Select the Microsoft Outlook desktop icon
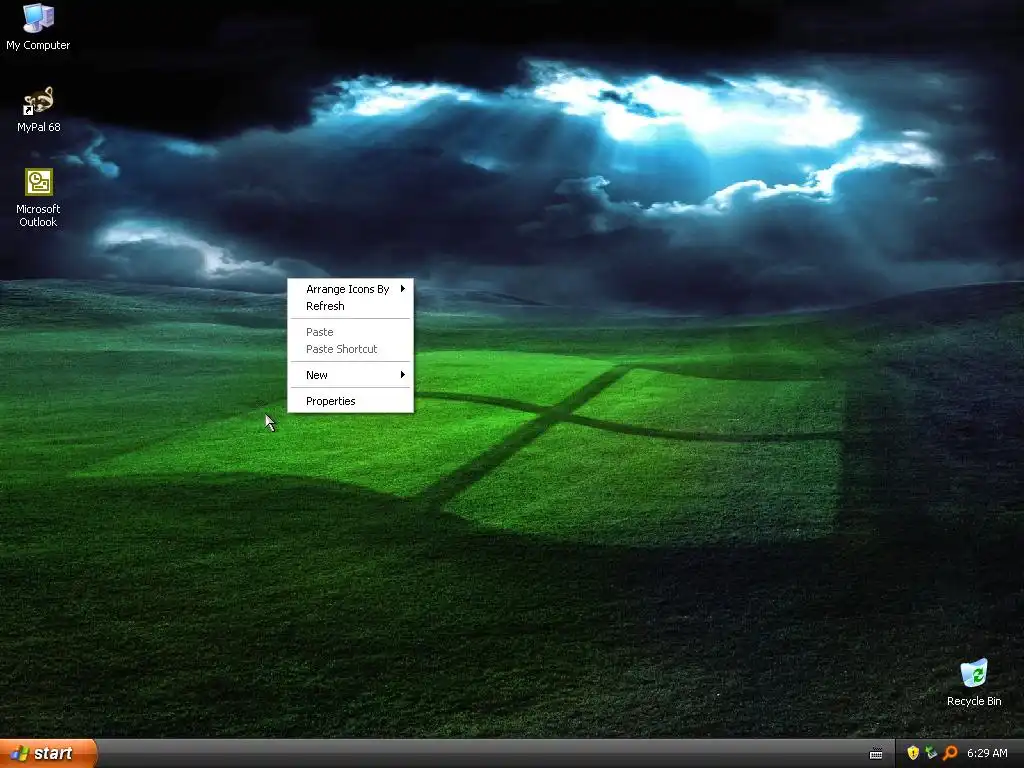 coord(39,198)
